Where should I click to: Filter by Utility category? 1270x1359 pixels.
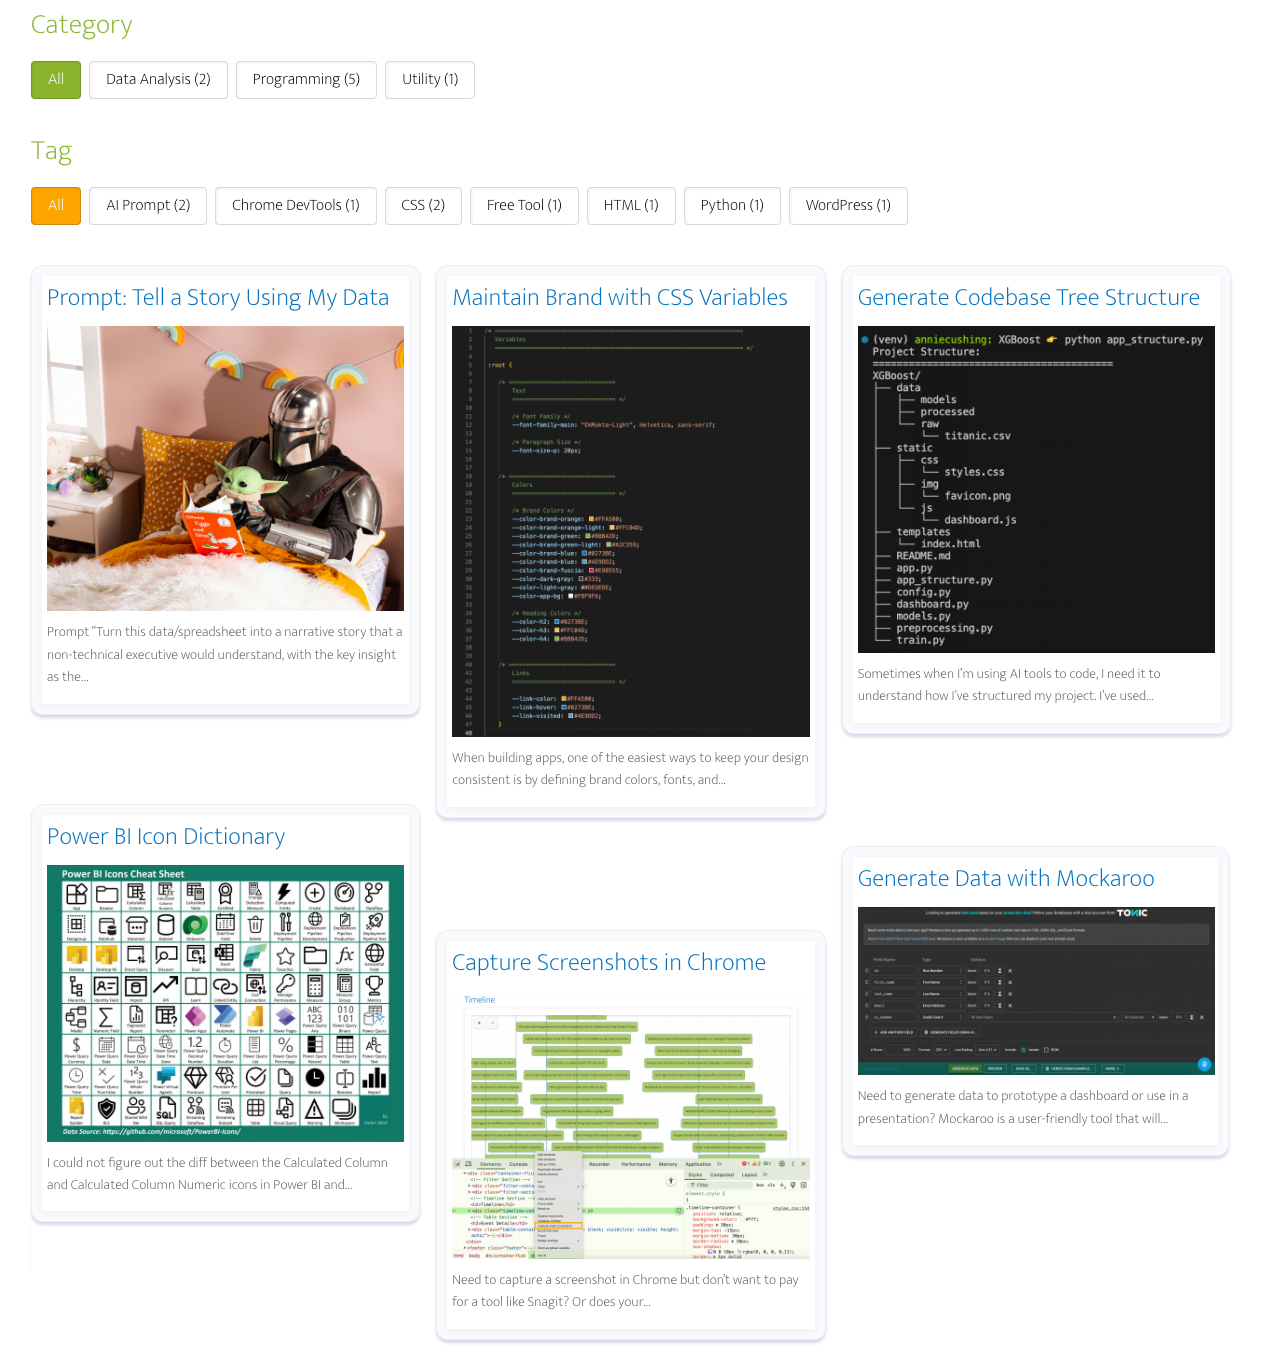(x=430, y=80)
